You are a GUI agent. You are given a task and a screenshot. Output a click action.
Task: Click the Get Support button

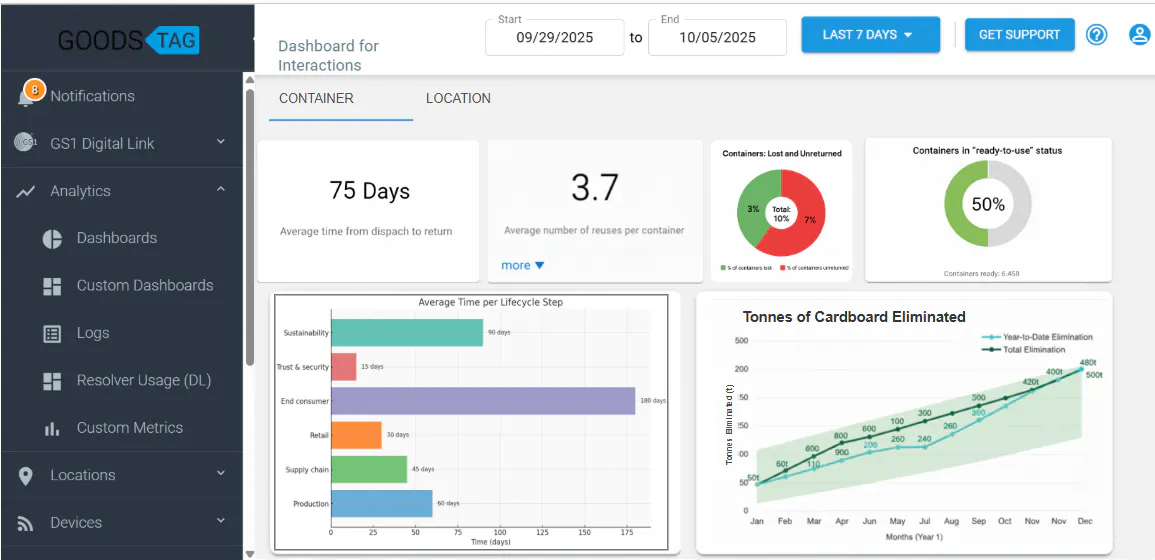click(x=1019, y=35)
